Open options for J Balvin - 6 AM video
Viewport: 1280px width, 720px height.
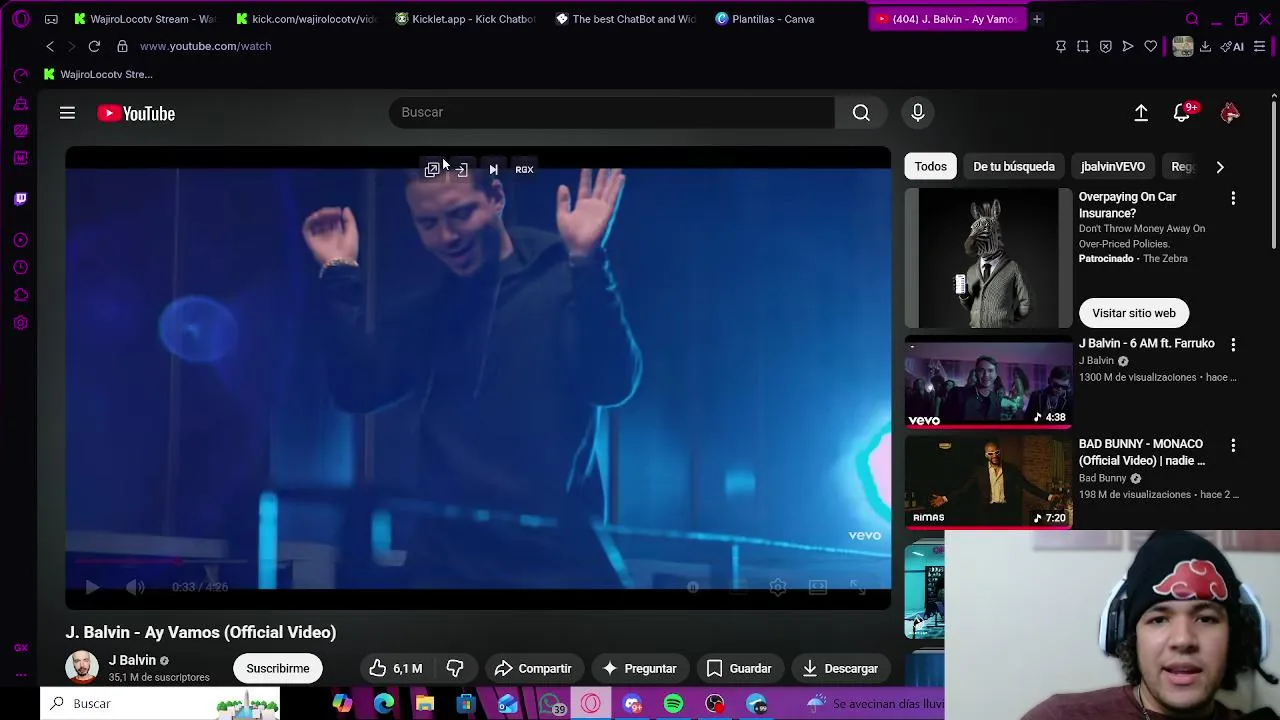click(1233, 344)
